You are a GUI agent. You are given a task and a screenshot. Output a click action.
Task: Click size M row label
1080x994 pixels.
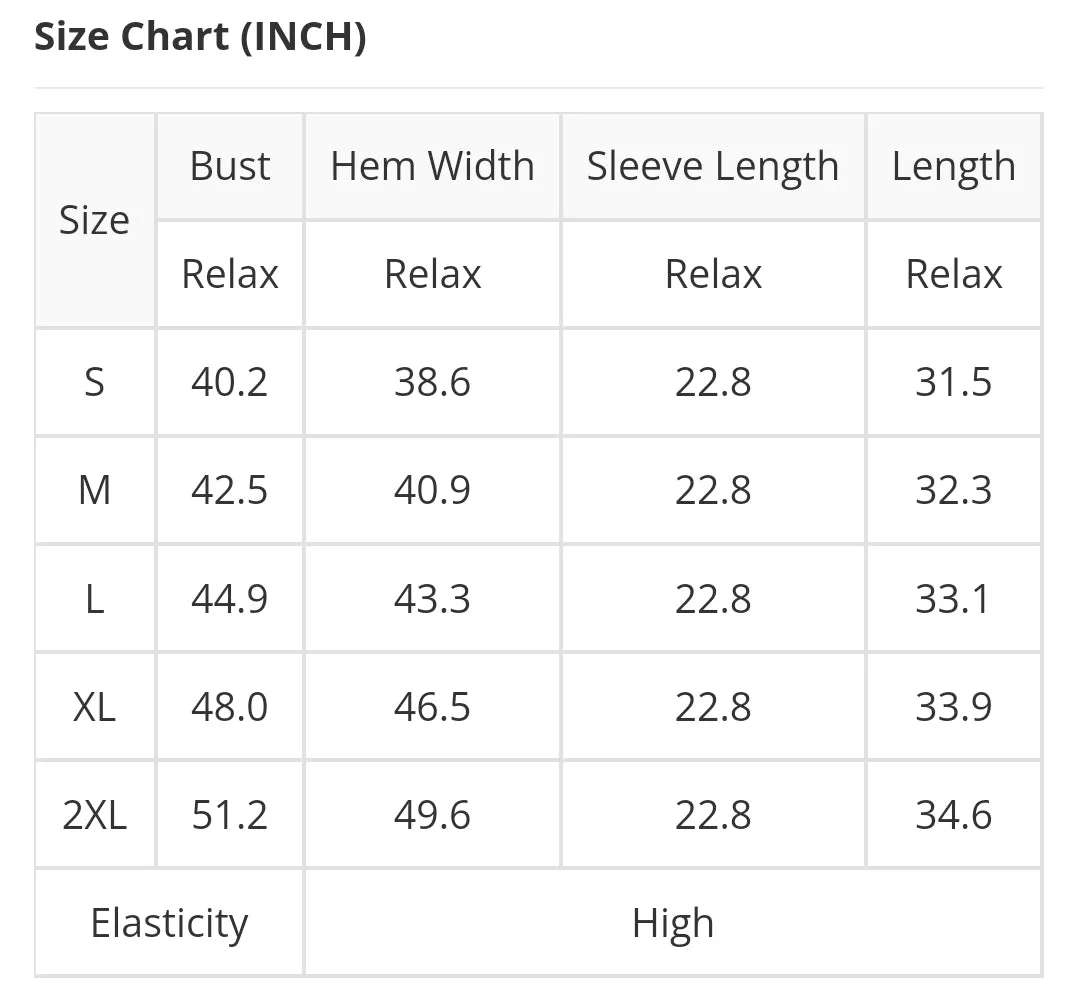pos(94,490)
